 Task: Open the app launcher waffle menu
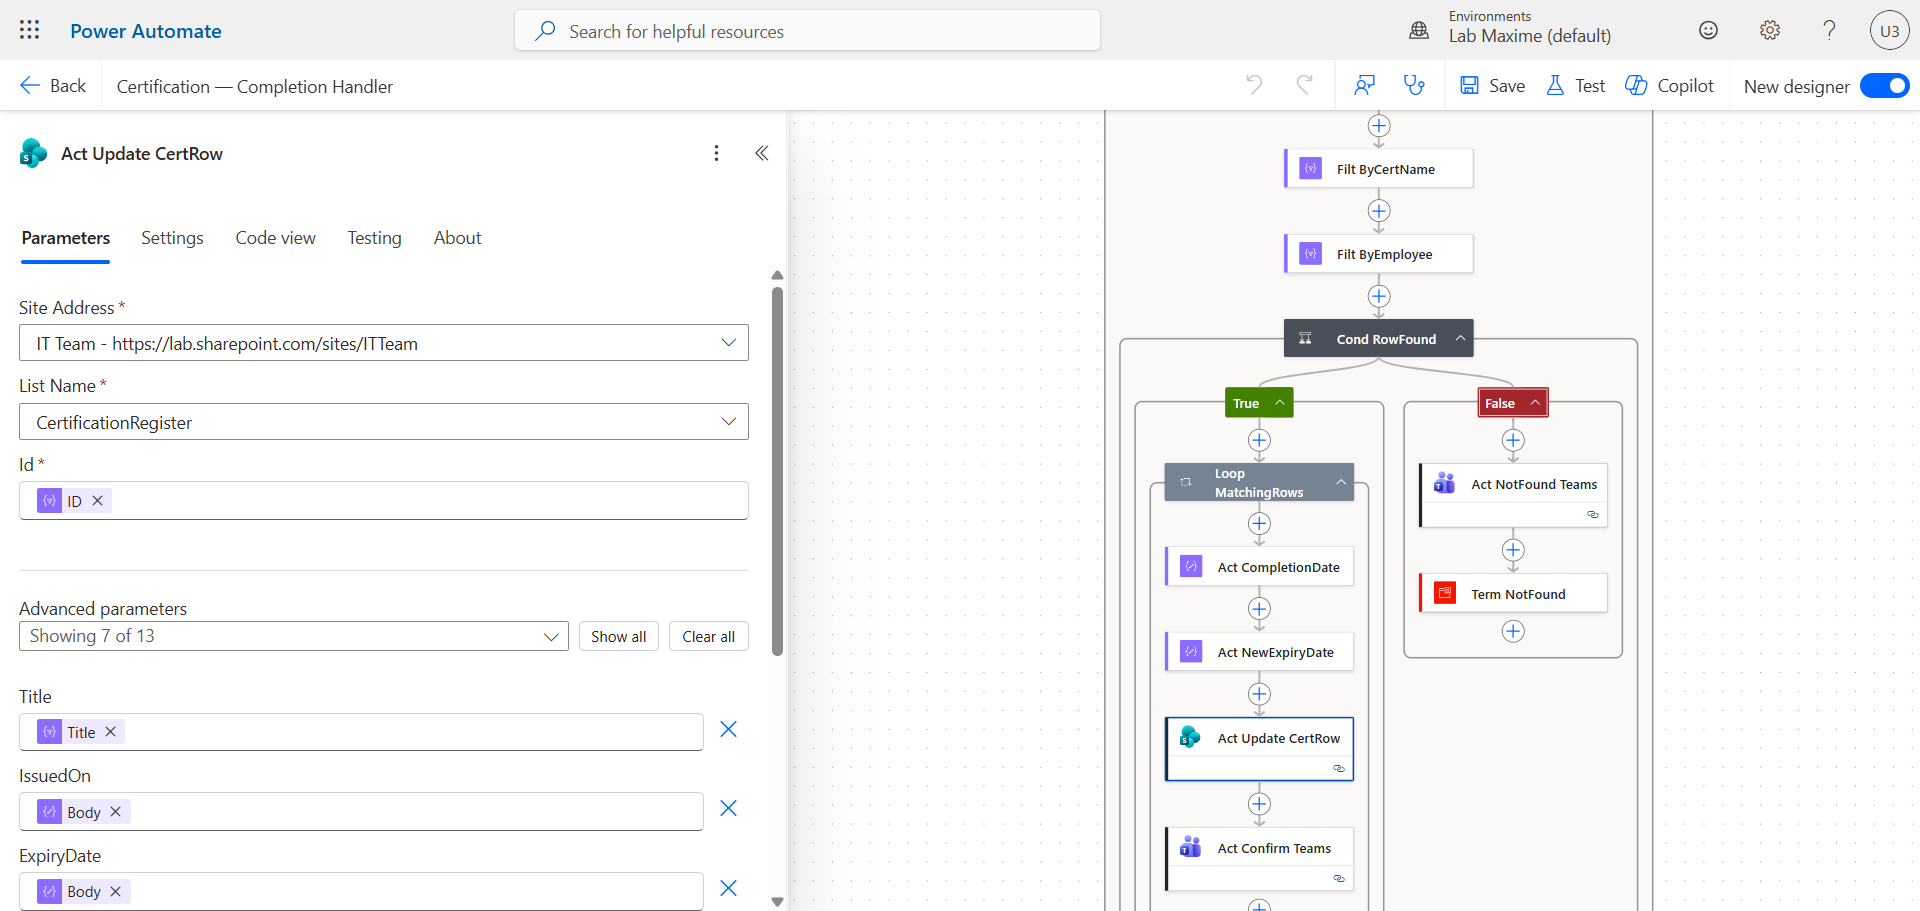click(x=29, y=30)
